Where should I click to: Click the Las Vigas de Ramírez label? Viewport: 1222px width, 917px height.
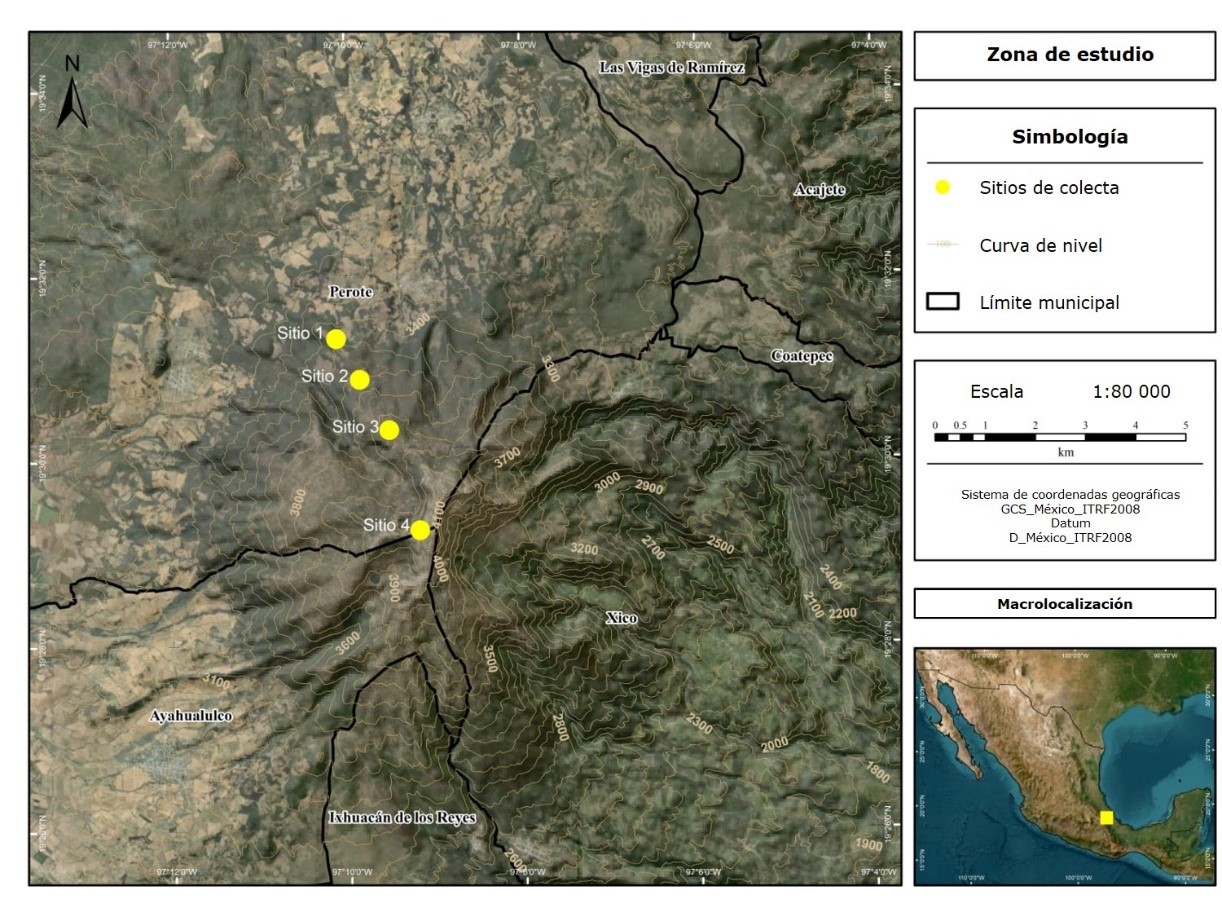(672, 67)
